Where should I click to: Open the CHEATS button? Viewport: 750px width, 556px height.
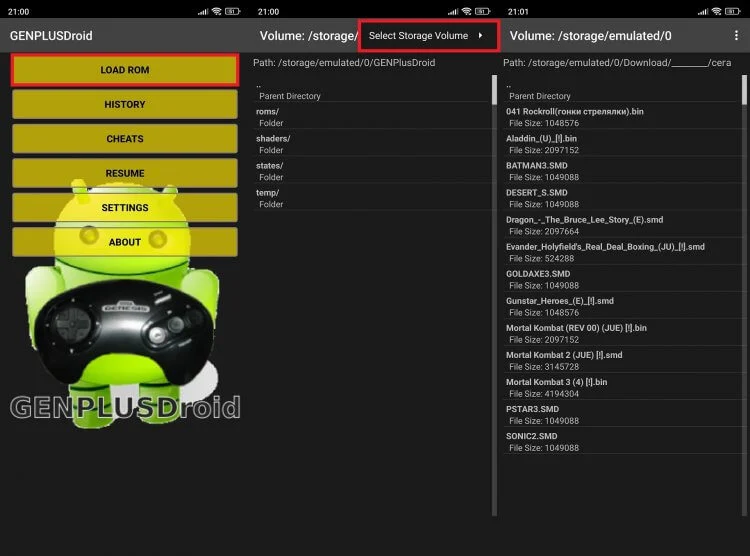coord(124,139)
